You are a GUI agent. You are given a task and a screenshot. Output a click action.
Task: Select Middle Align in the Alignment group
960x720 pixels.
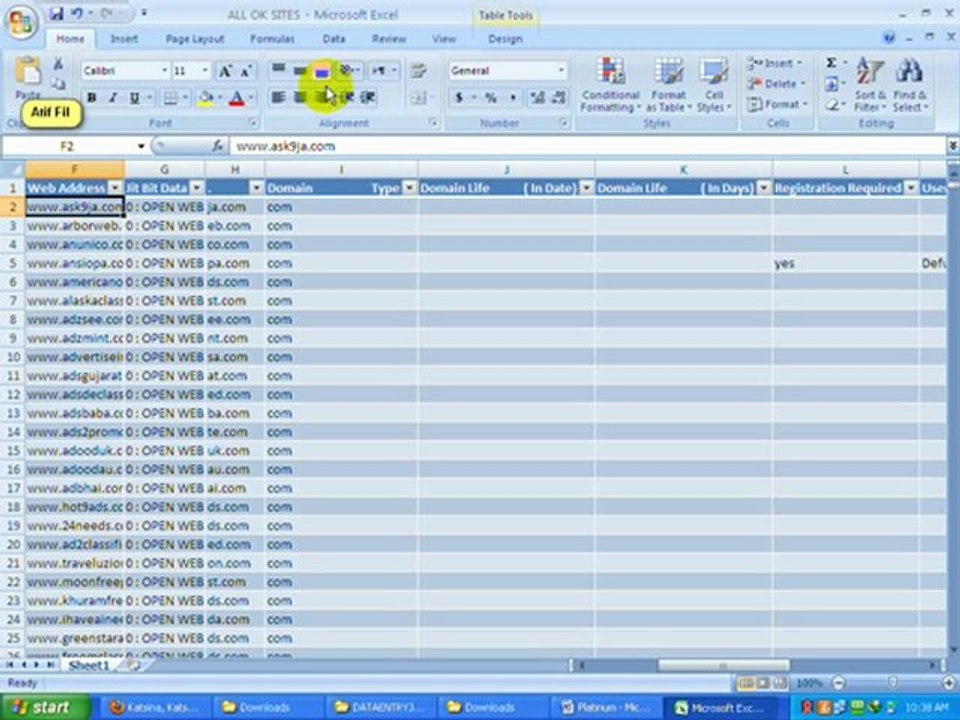pyautogui.click(x=300, y=71)
